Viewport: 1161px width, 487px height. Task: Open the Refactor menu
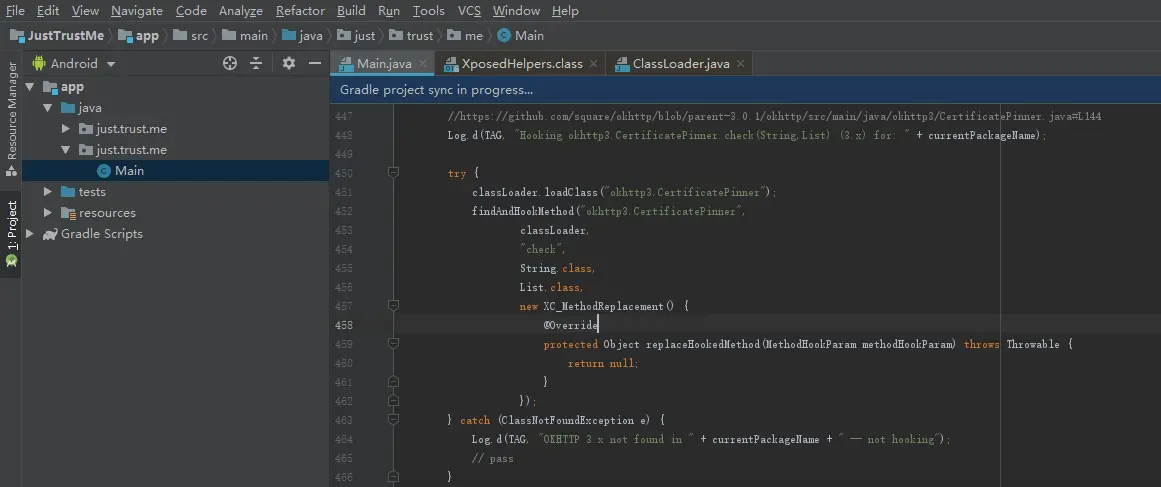coord(300,11)
